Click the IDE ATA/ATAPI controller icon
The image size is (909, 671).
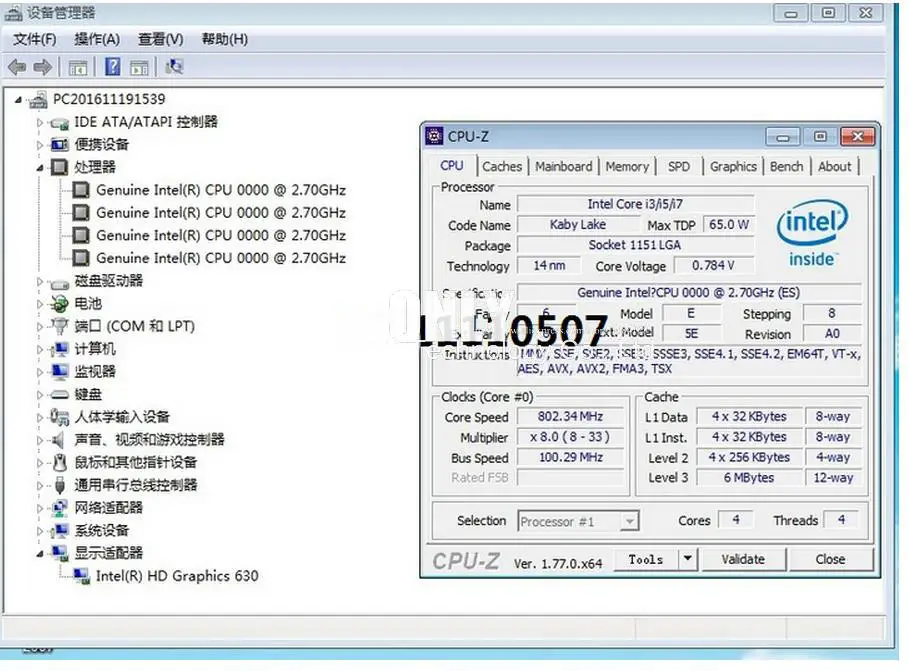(x=60, y=122)
